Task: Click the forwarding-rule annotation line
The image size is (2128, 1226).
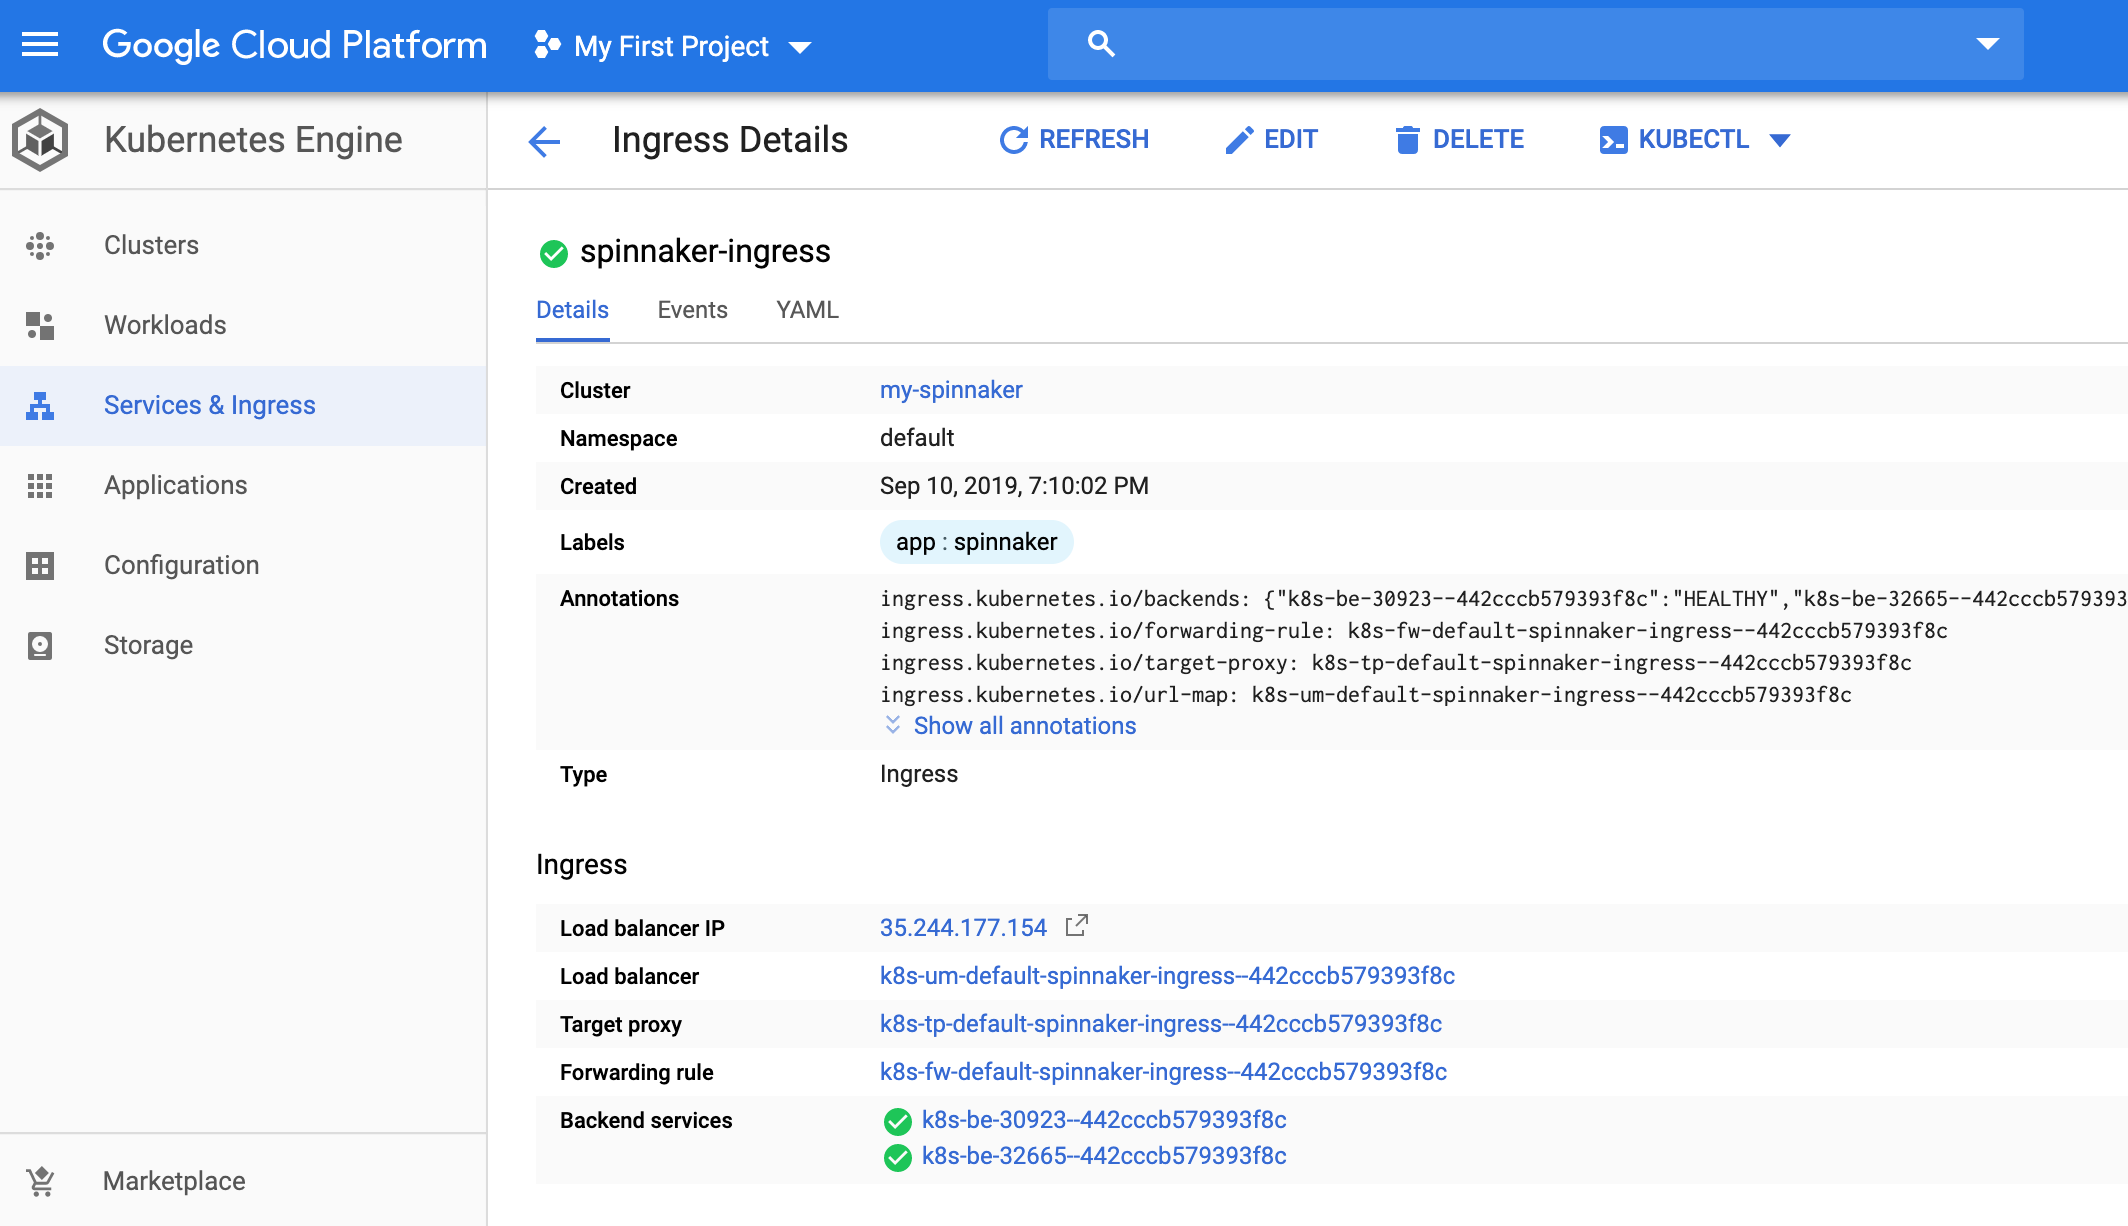Action: (1414, 631)
